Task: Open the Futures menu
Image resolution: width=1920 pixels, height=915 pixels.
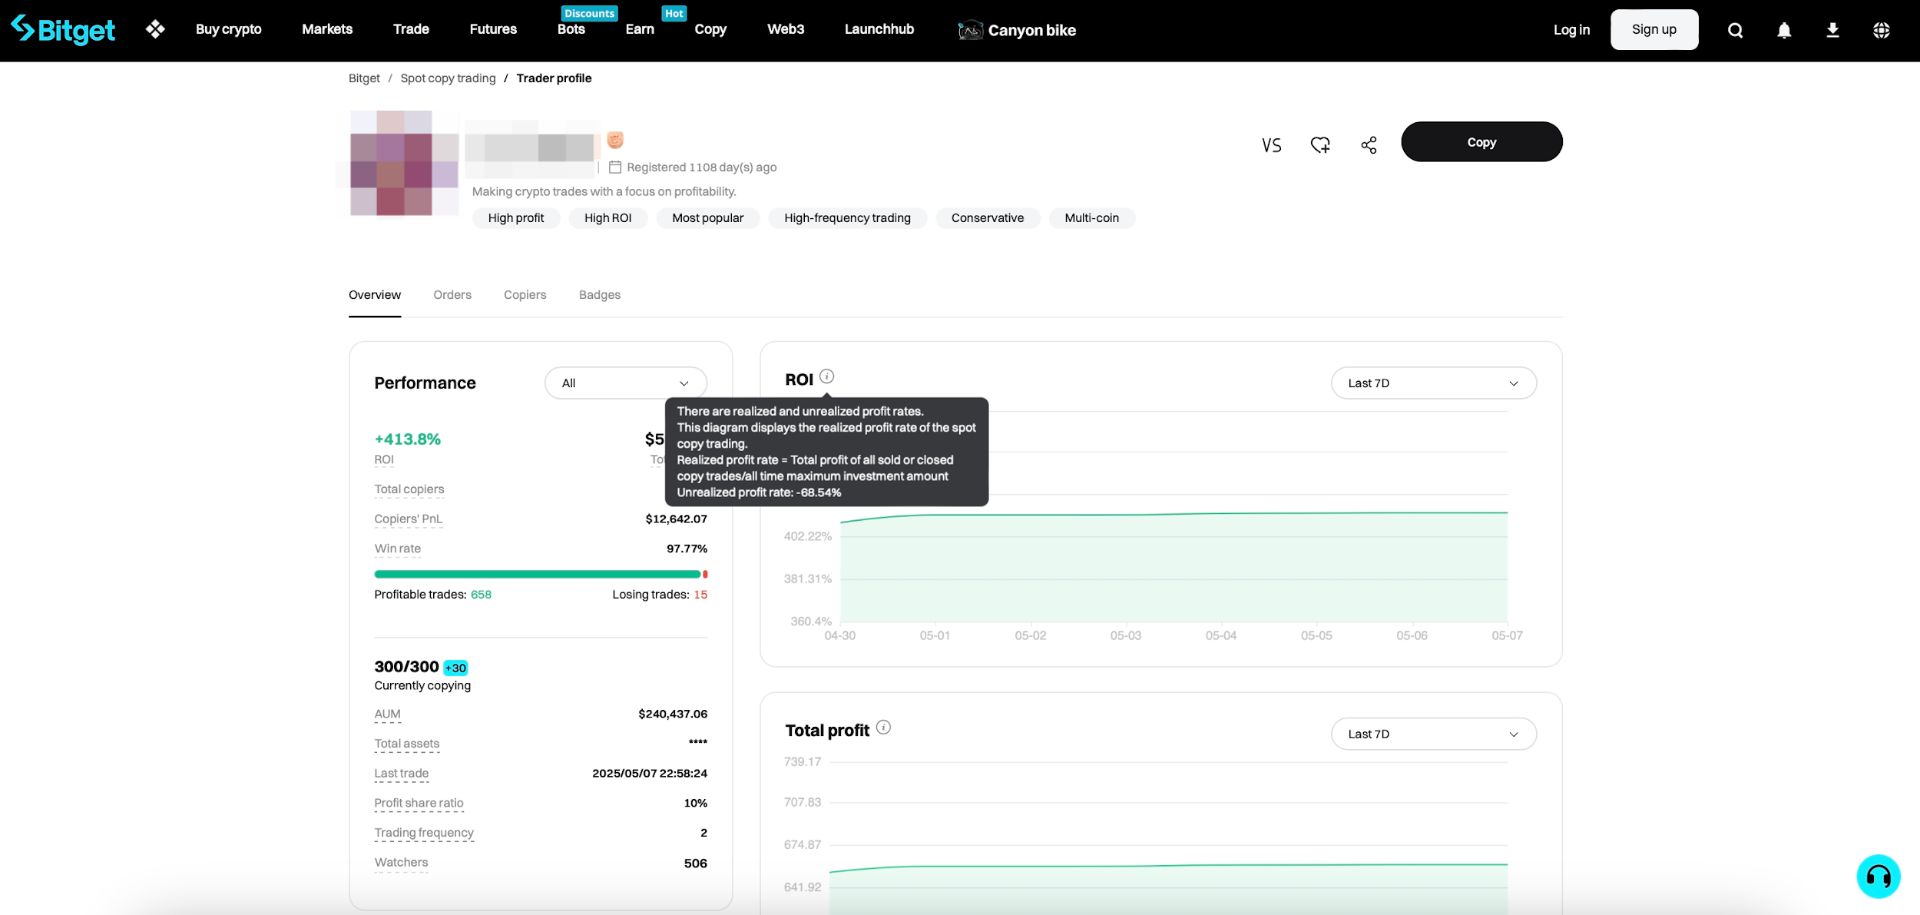Action: 493,30
